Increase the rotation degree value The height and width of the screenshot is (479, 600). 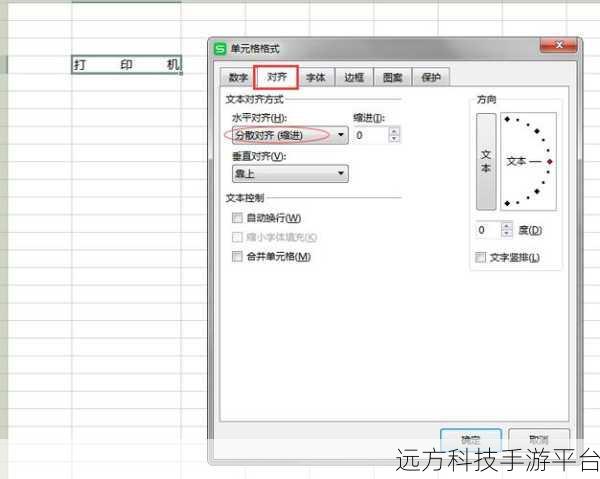click(x=507, y=226)
